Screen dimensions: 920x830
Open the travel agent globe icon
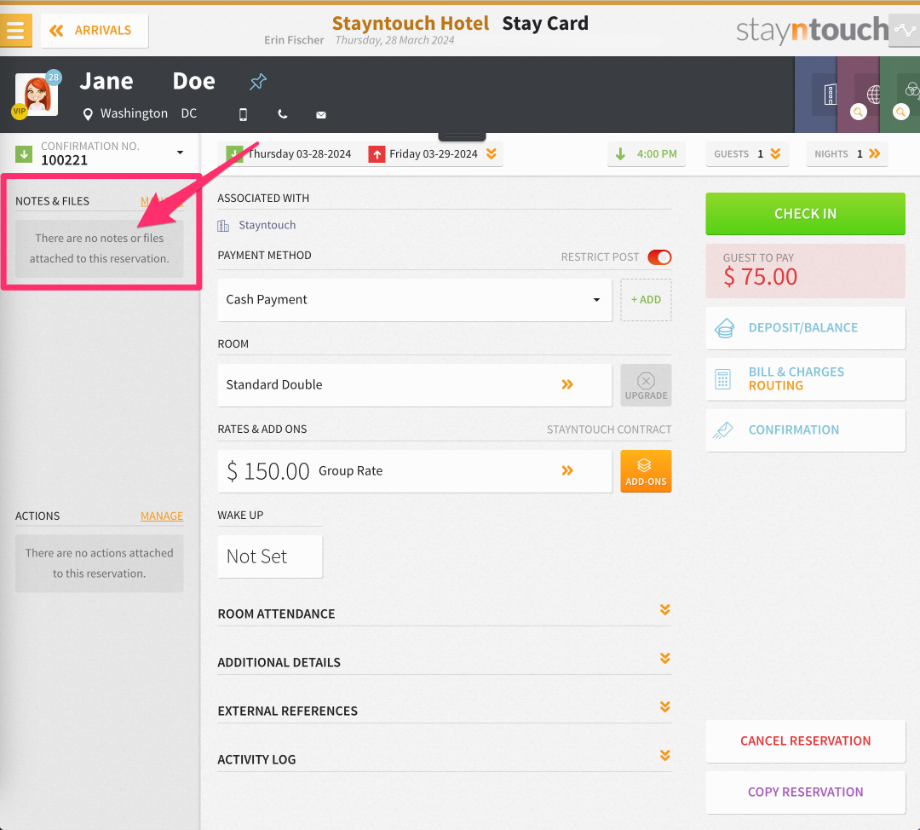(x=874, y=94)
